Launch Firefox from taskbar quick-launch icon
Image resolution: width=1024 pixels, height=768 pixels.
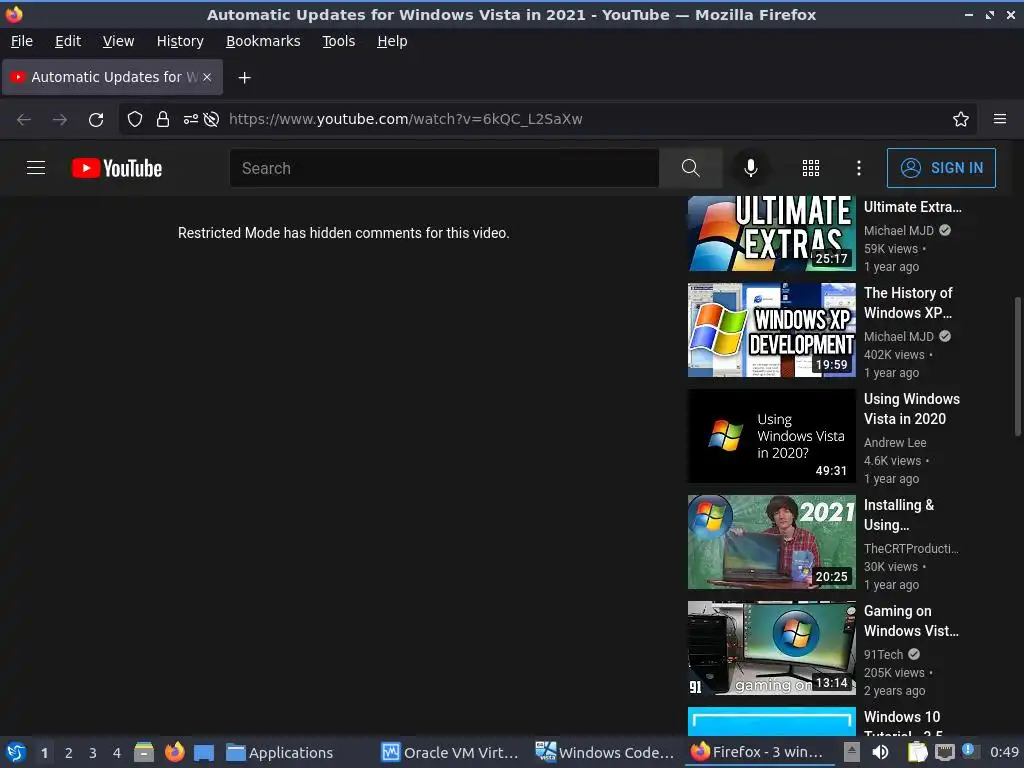click(174, 752)
